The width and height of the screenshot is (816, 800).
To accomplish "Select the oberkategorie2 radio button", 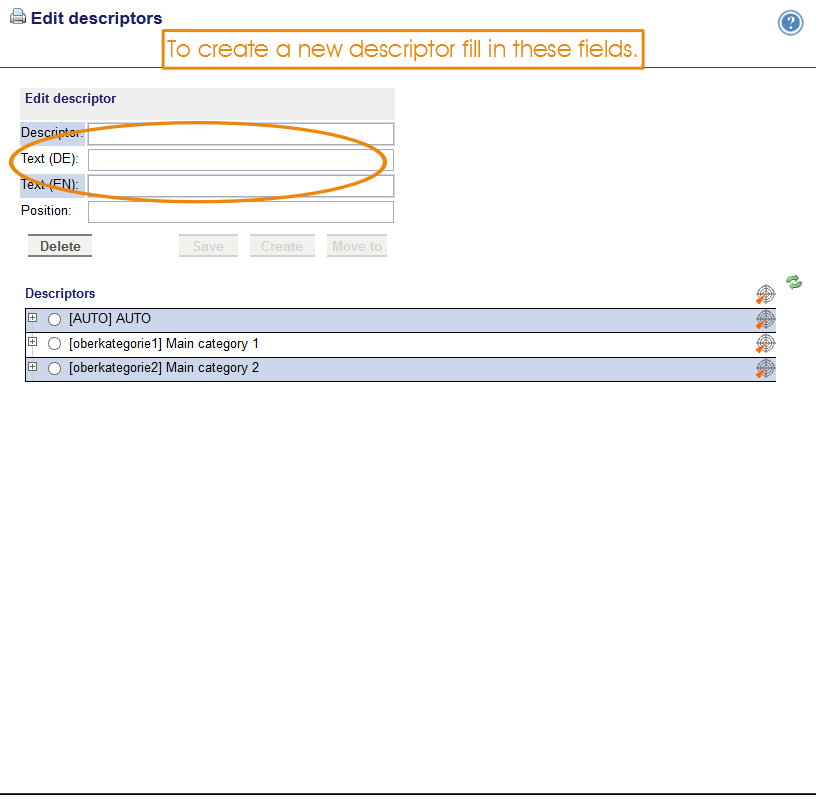I will (54, 369).
